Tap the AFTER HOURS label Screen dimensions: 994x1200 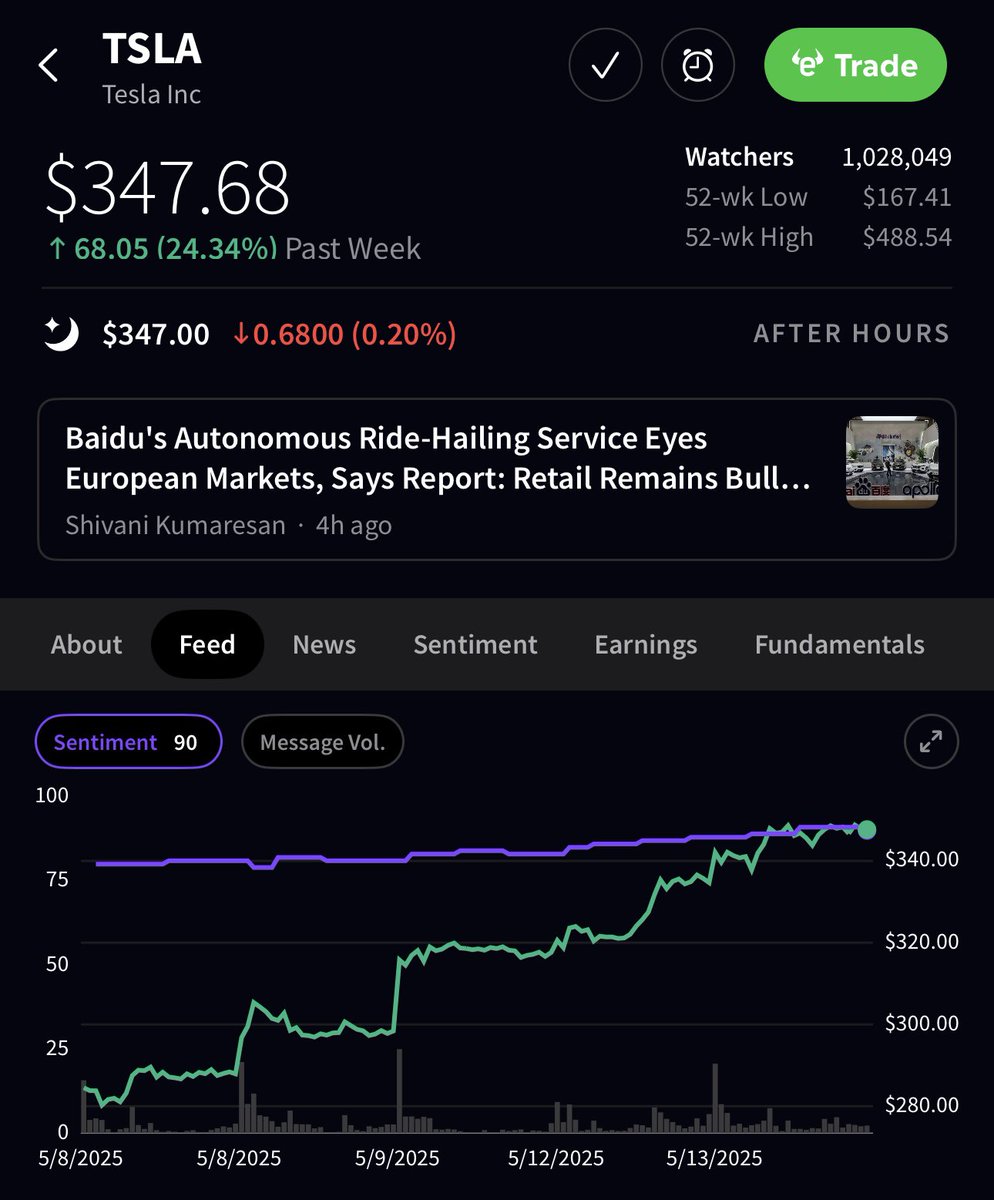(851, 334)
